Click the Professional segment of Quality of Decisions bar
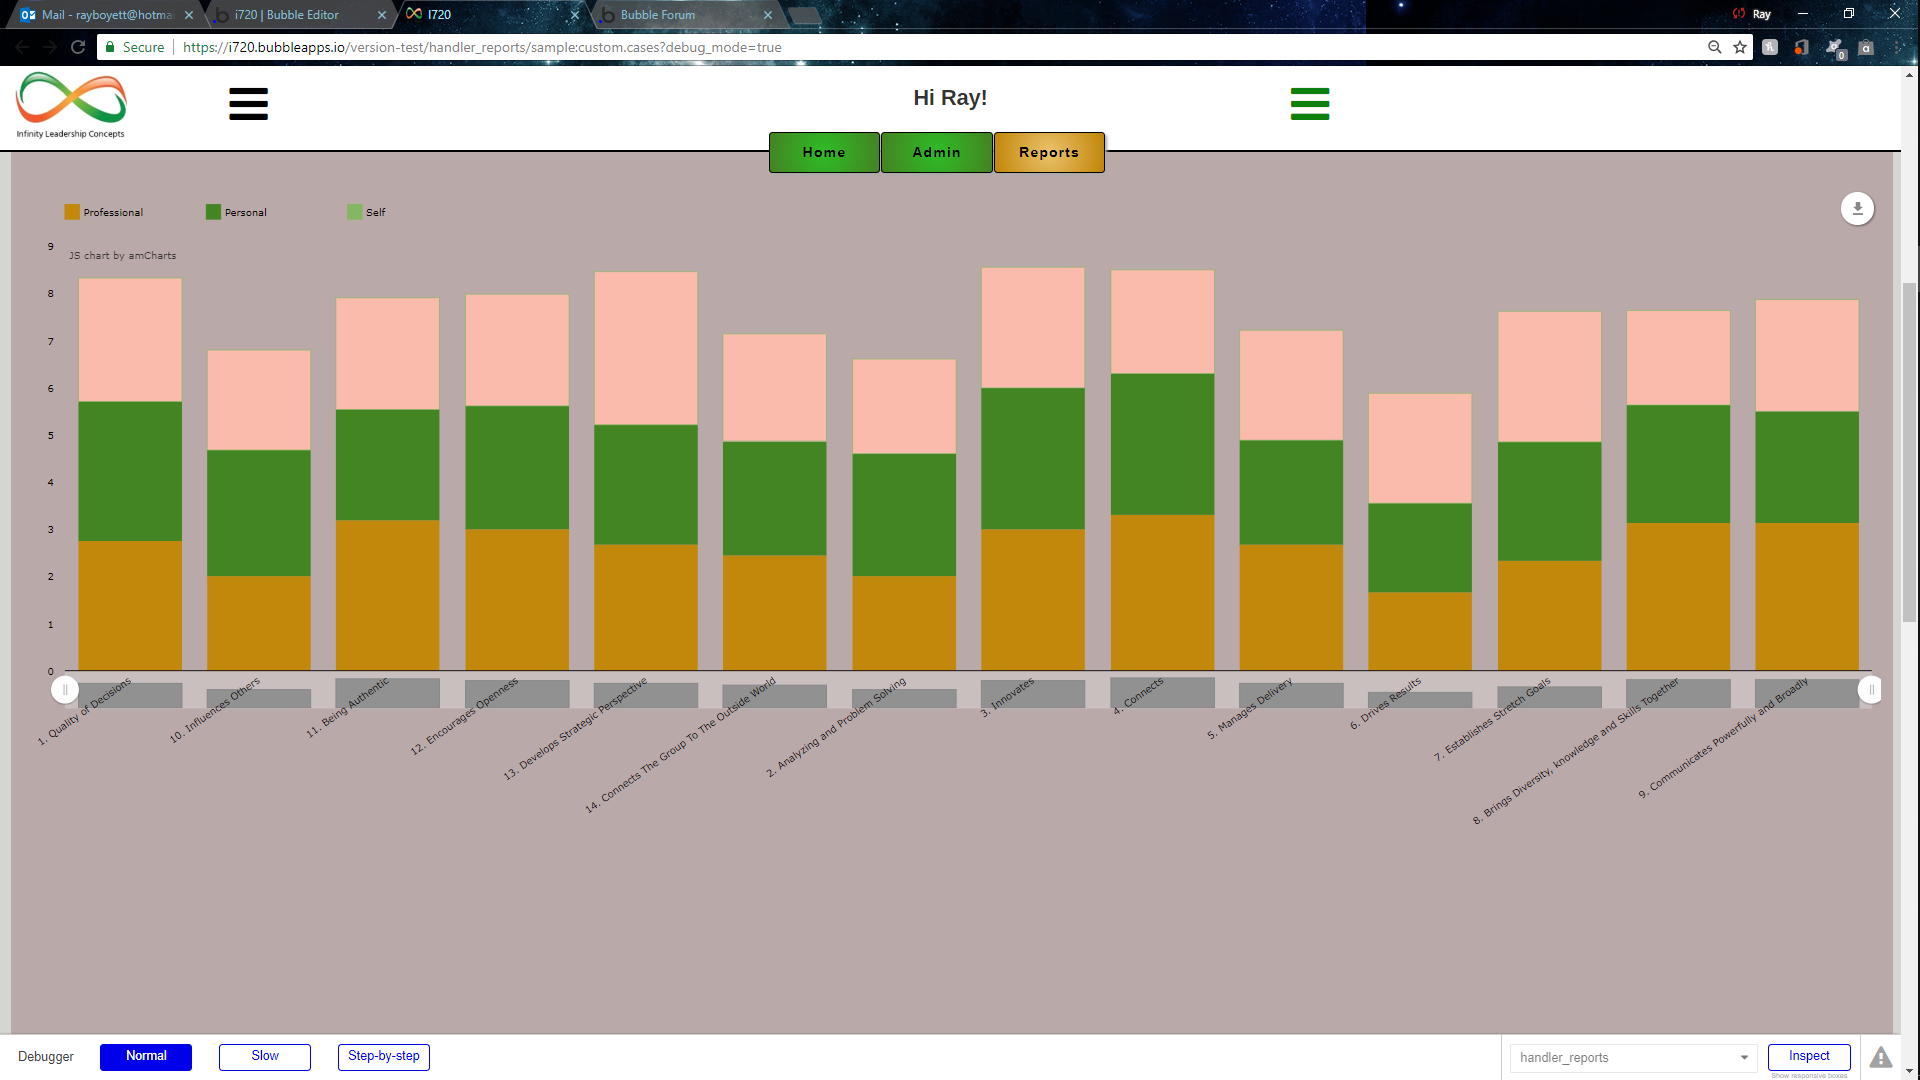 (x=130, y=606)
